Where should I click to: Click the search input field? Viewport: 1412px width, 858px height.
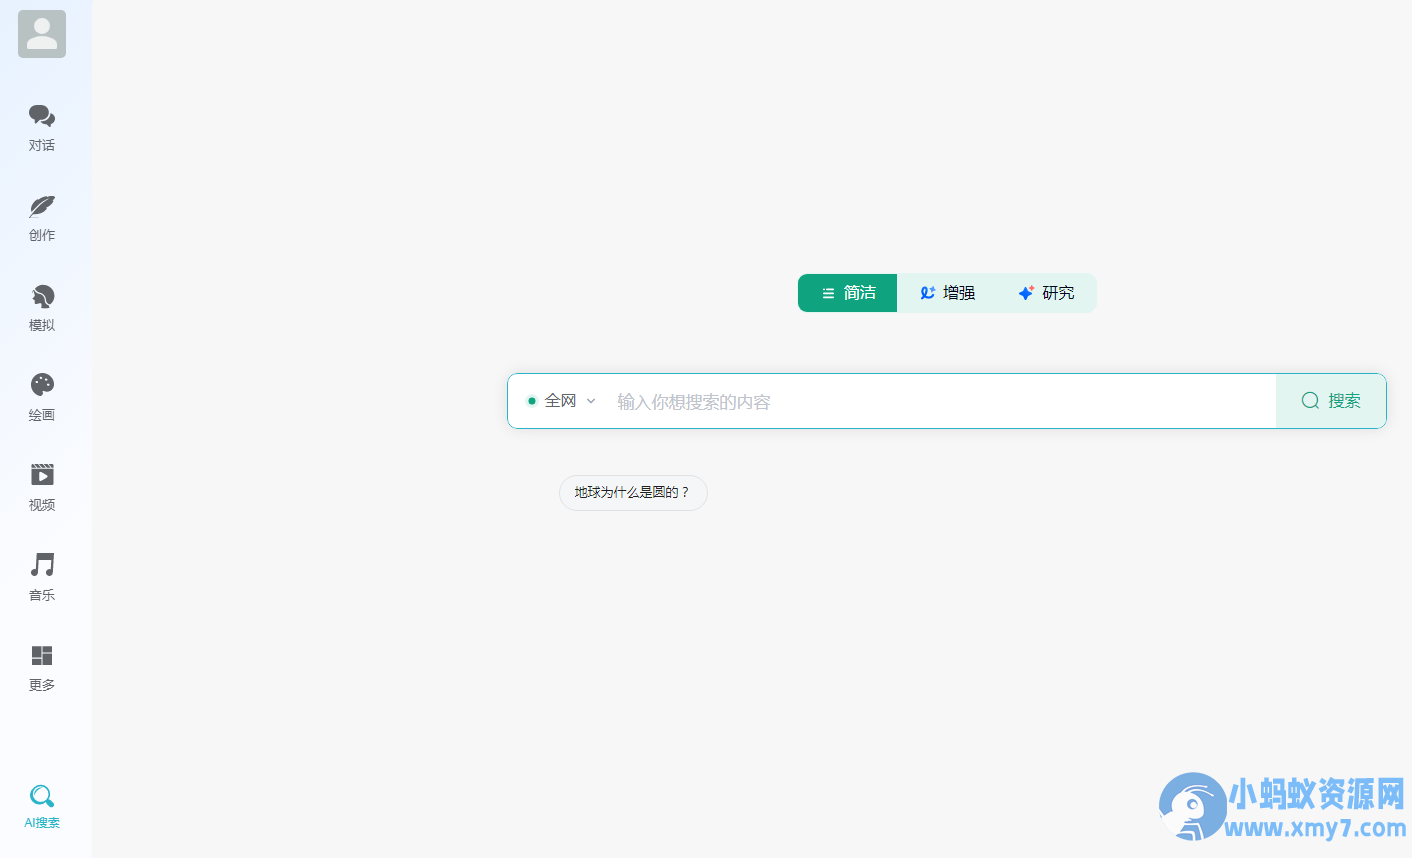pos(900,400)
